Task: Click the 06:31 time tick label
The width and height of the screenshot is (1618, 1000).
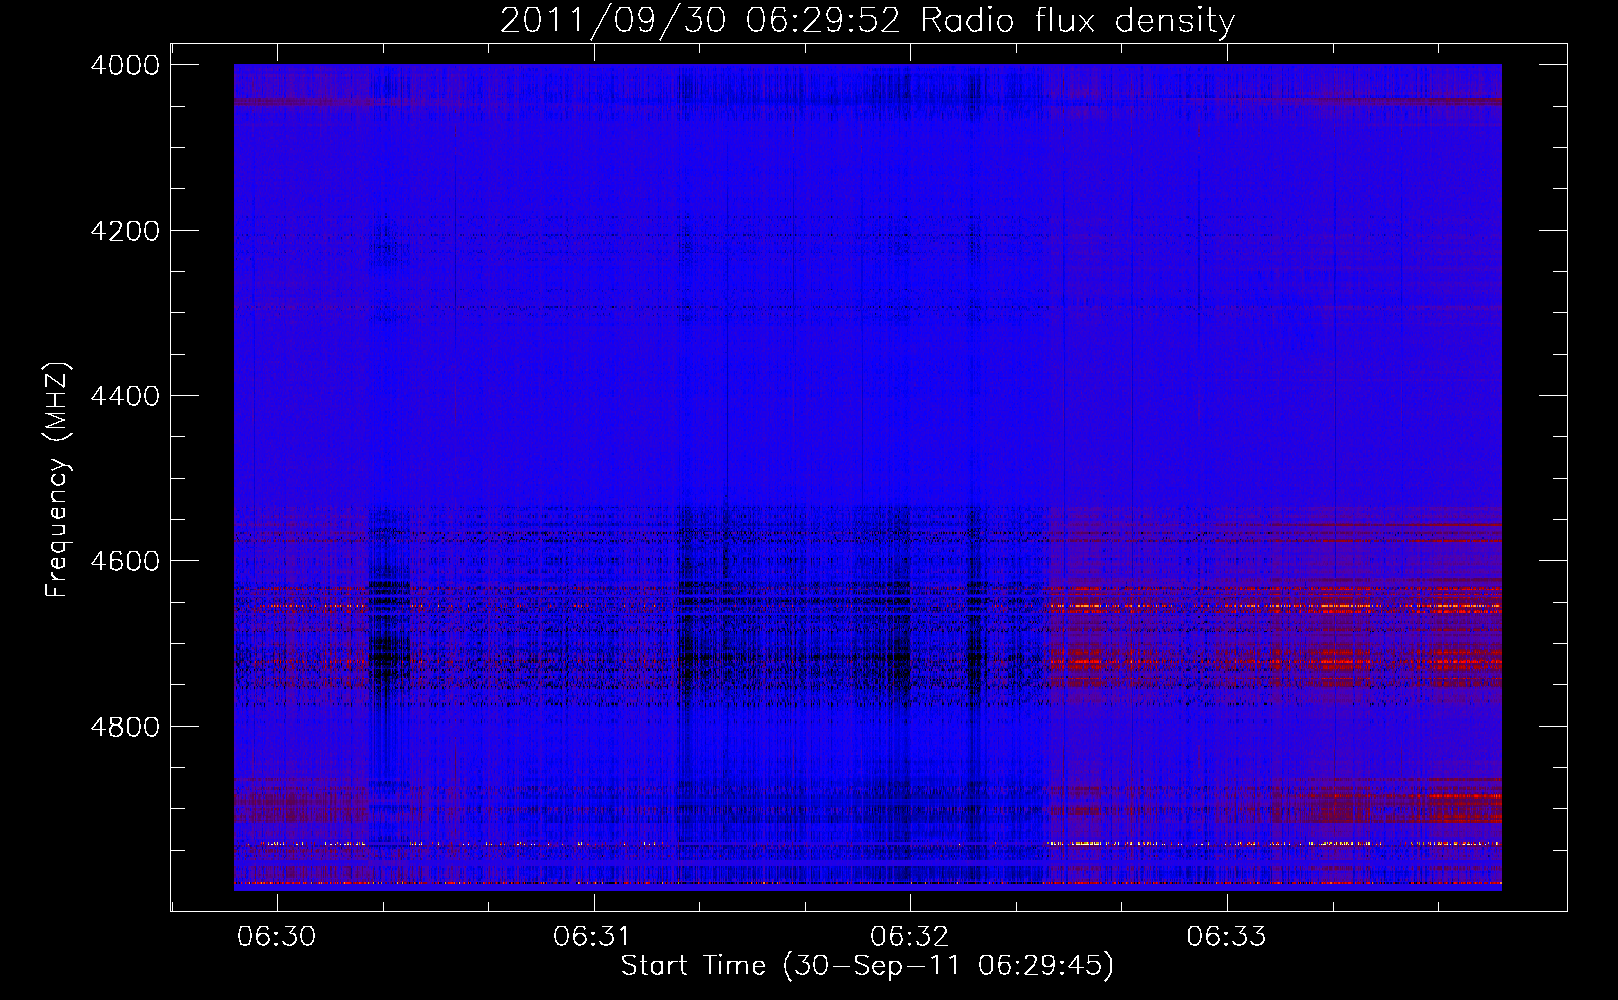Action: (x=594, y=937)
